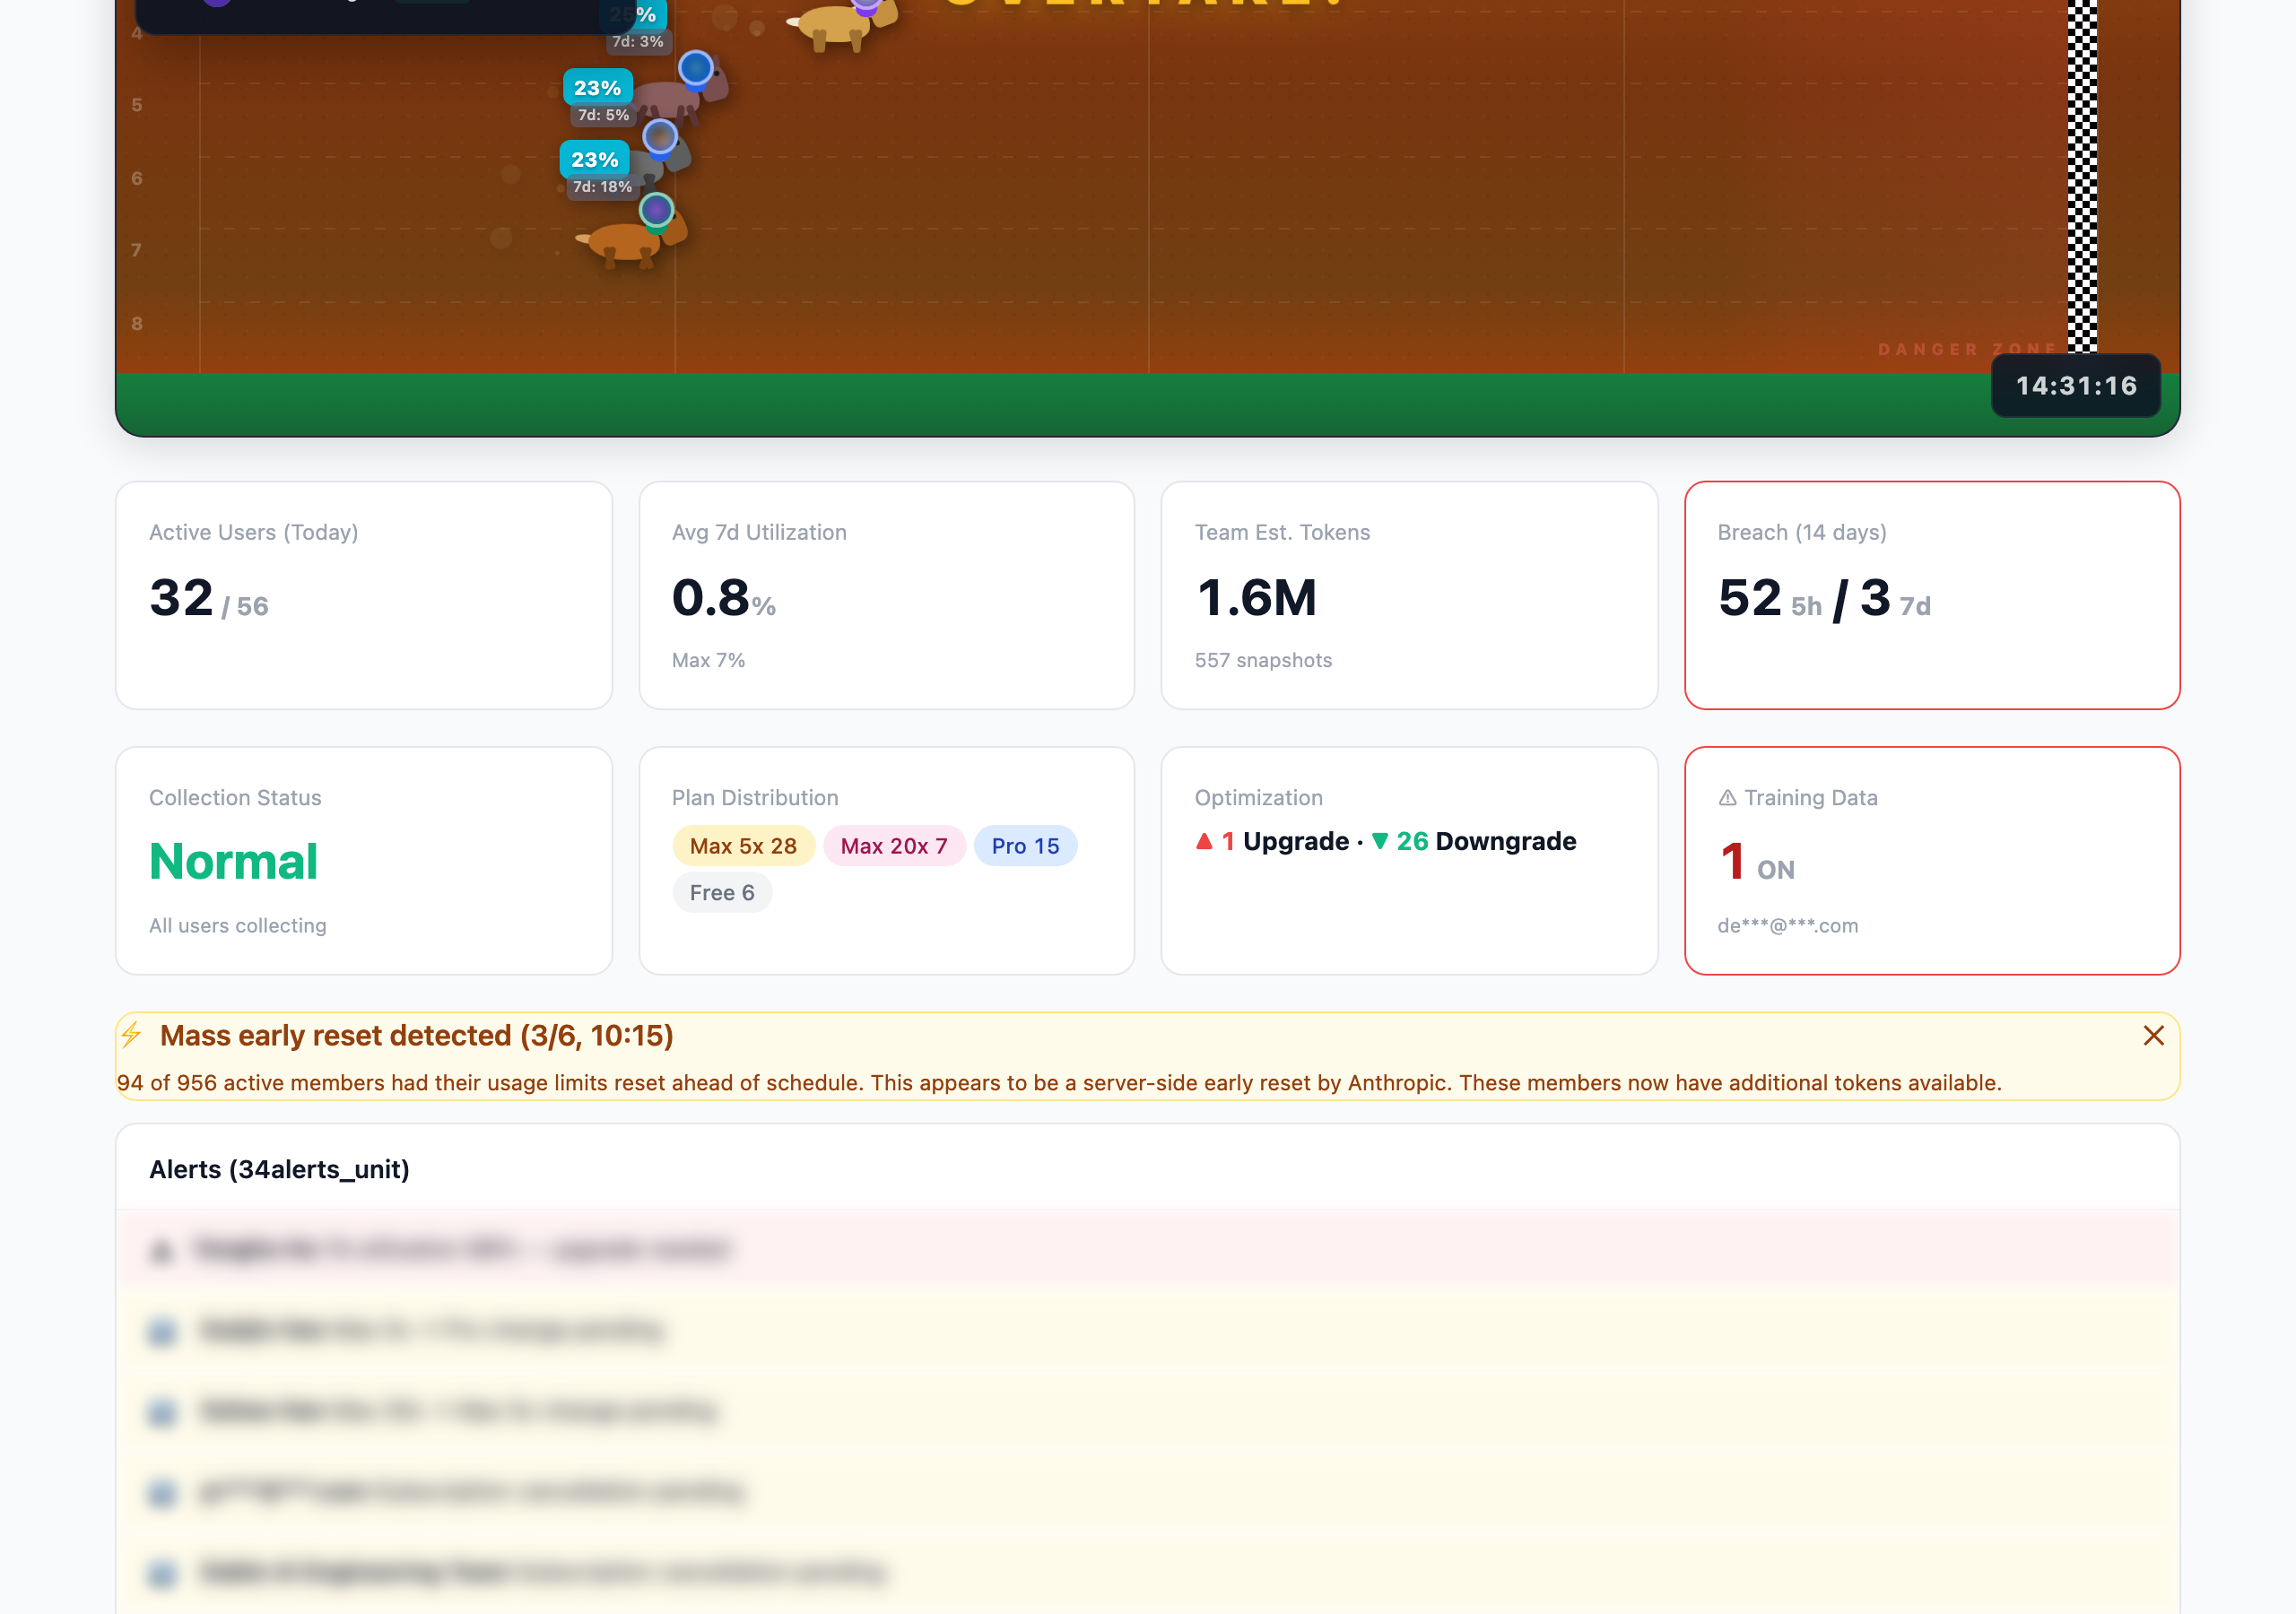Viewport: 2296px width, 1614px height.
Task: Dismiss the Mass early reset alert
Action: [2153, 1035]
